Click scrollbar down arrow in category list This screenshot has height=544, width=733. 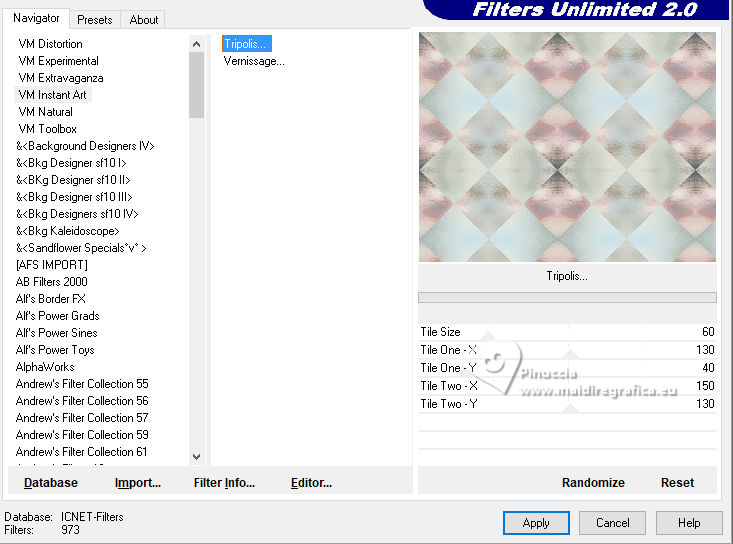pyautogui.click(x=196, y=457)
